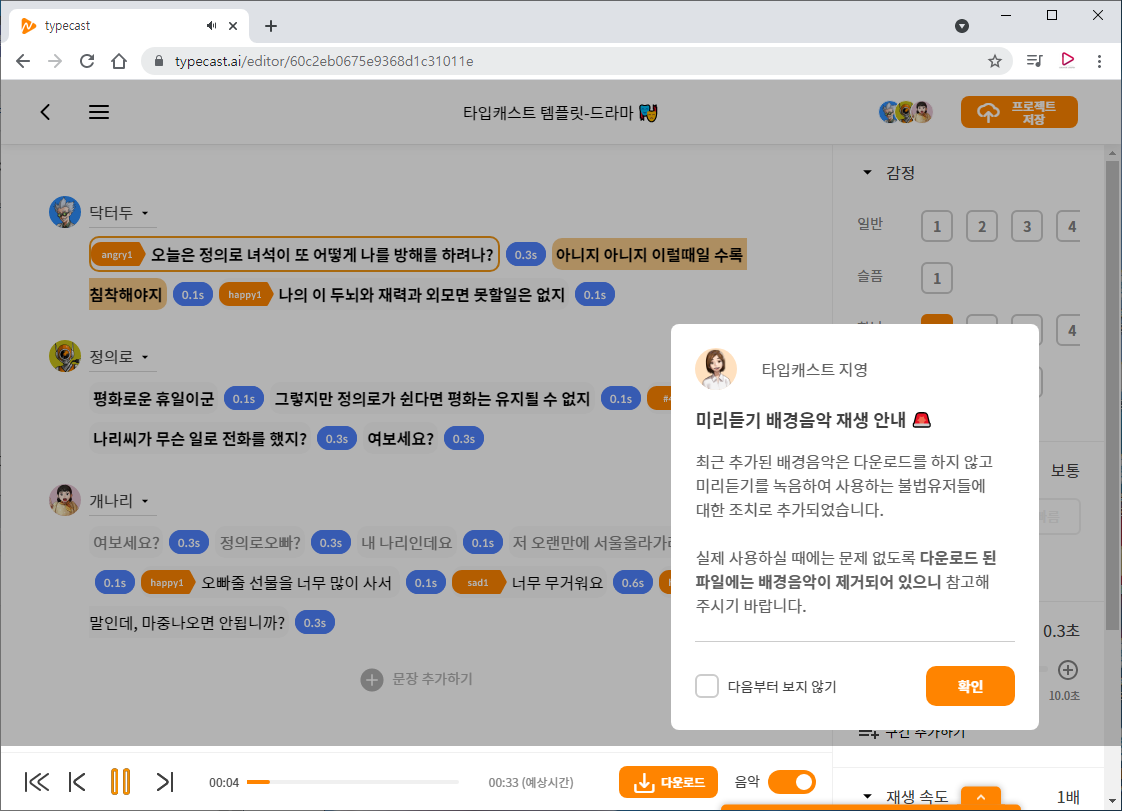This screenshot has height=811, width=1122.
Task: Click the right panel vertical scrollbar
Action: tap(1112, 394)
